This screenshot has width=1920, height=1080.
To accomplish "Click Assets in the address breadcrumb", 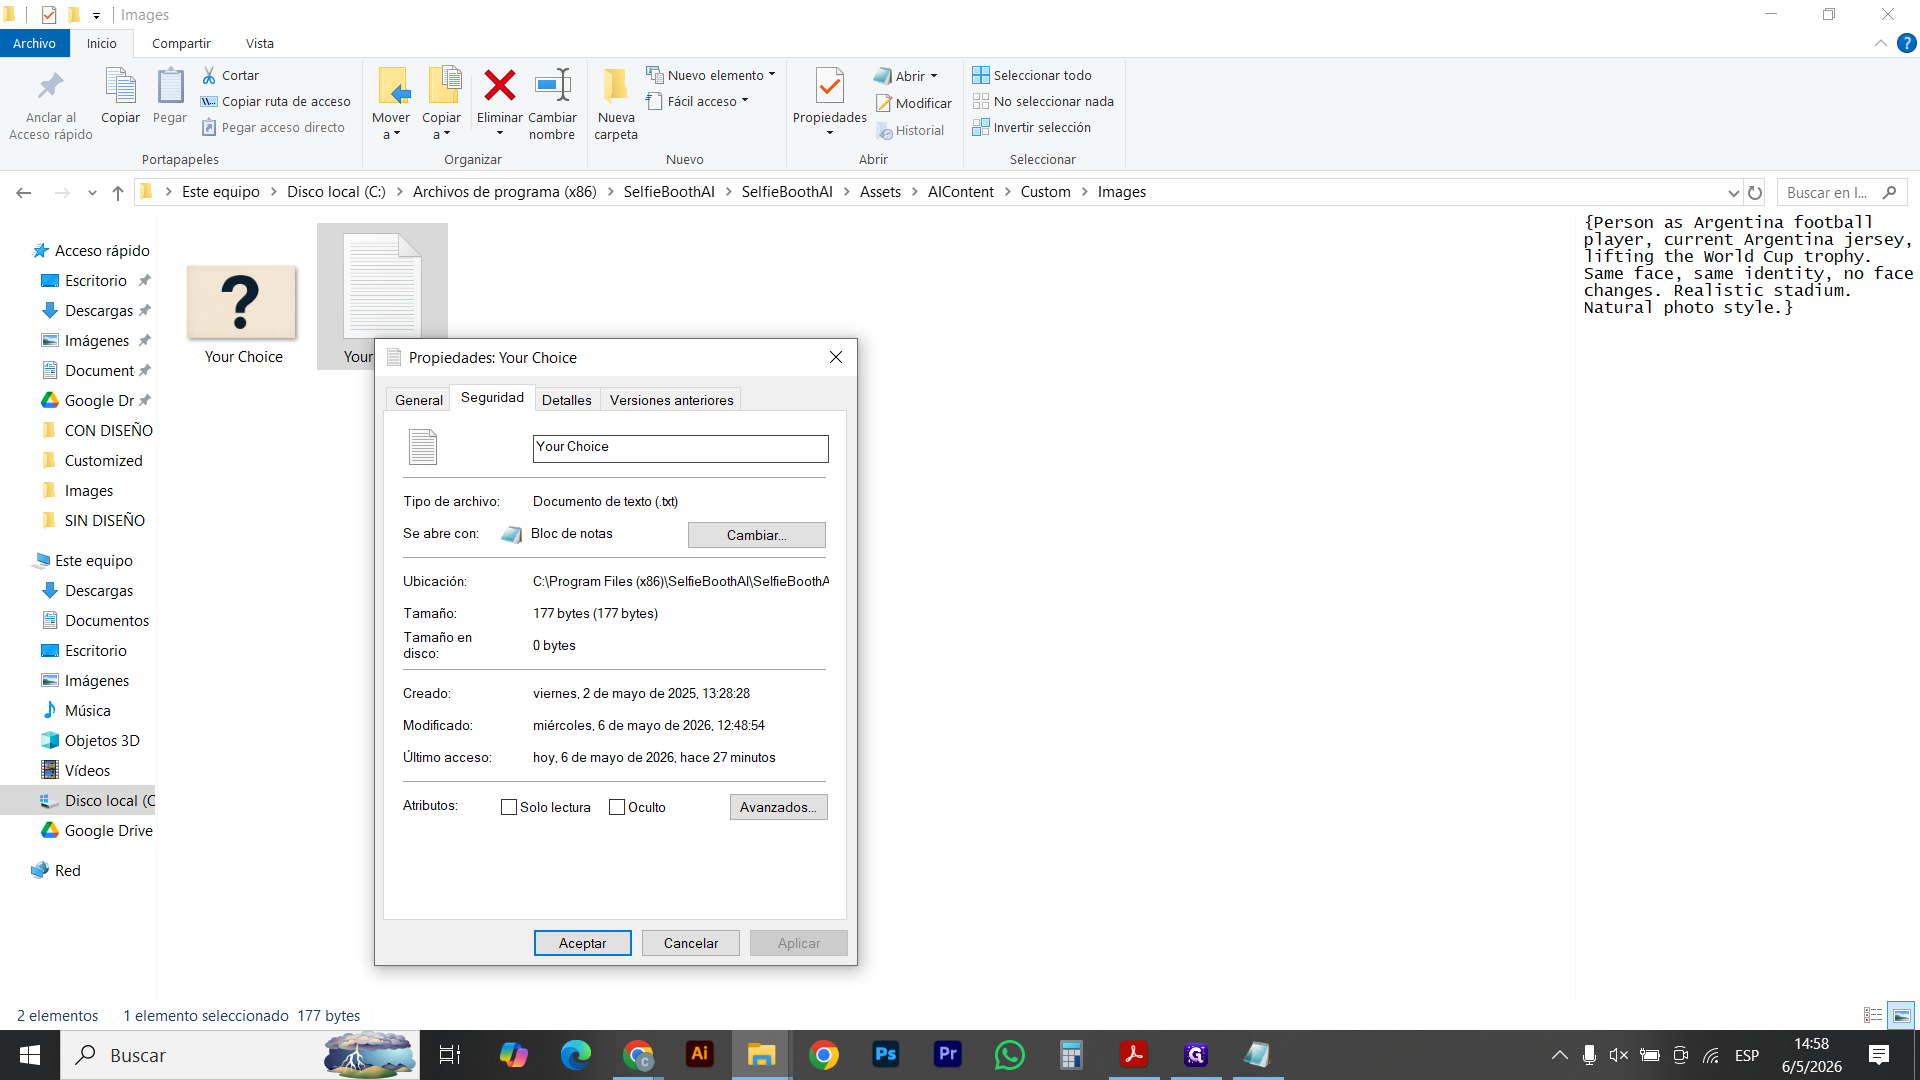I will coord(880,192).
